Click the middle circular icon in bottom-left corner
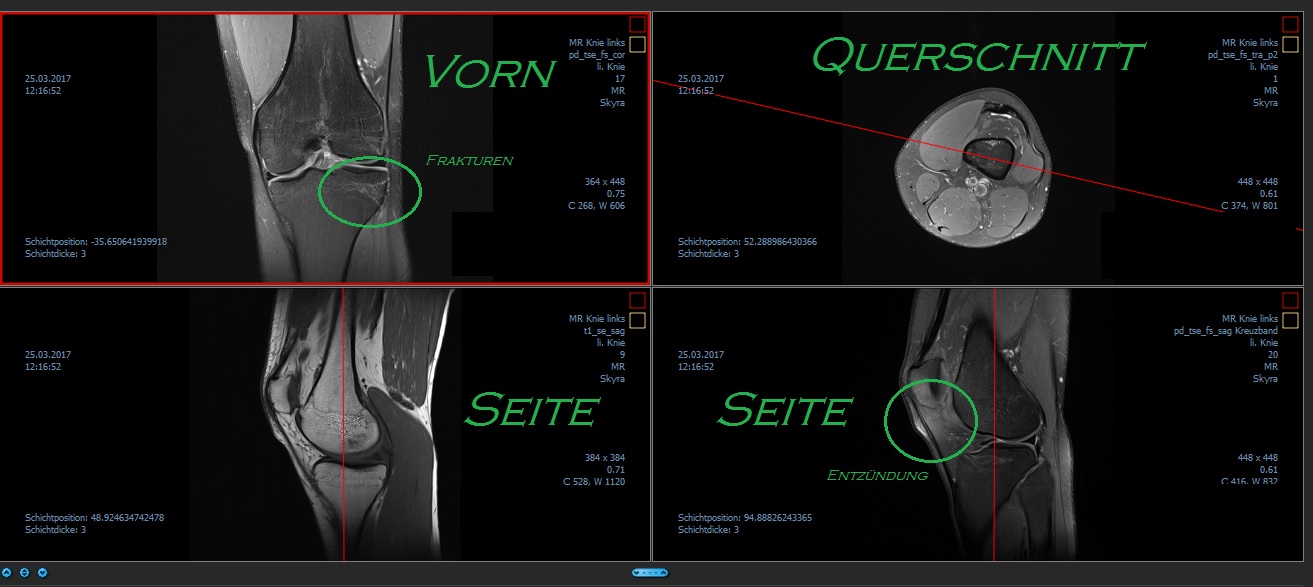 pos(25,573)
